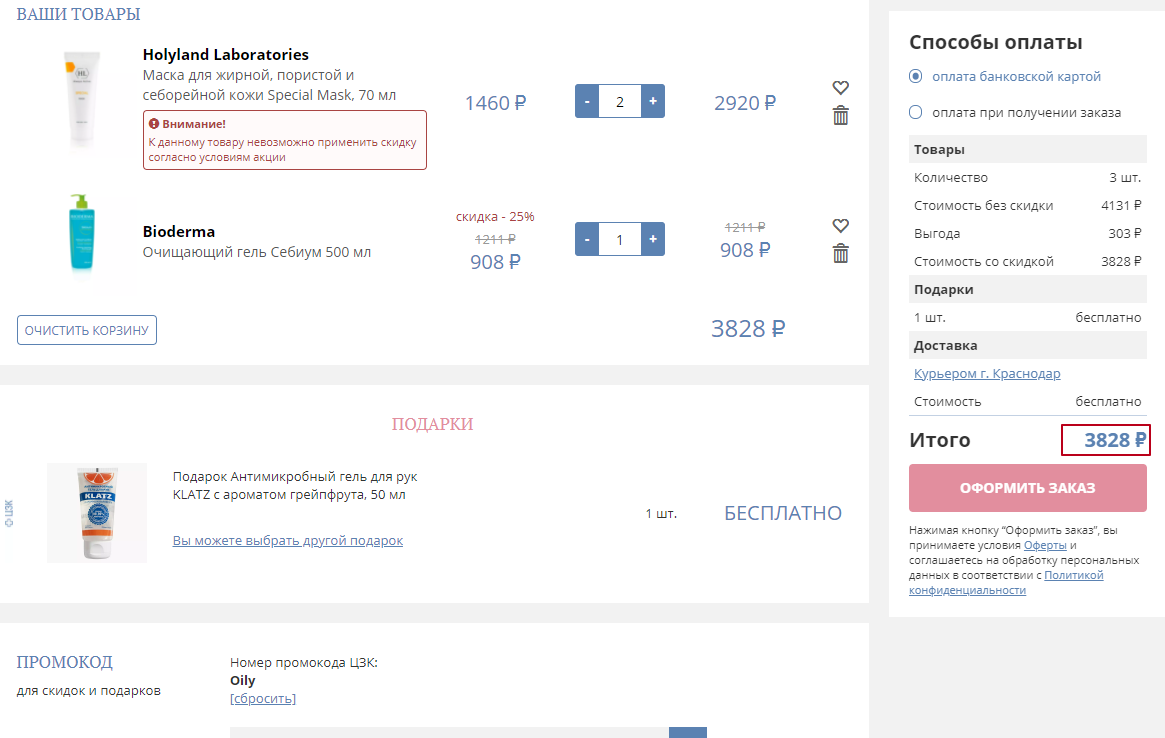The image size is (1165, 738).
Task: Add Bioderma gel to favorites heart
Action: tap(840, 226)
